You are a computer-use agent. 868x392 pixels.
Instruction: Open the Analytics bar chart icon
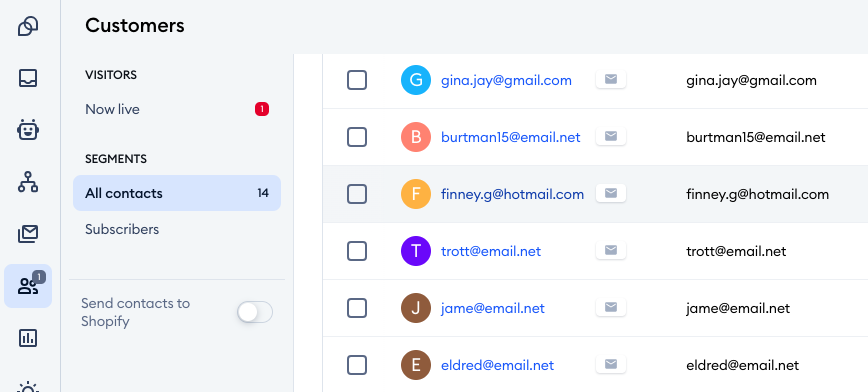(28, 338)
